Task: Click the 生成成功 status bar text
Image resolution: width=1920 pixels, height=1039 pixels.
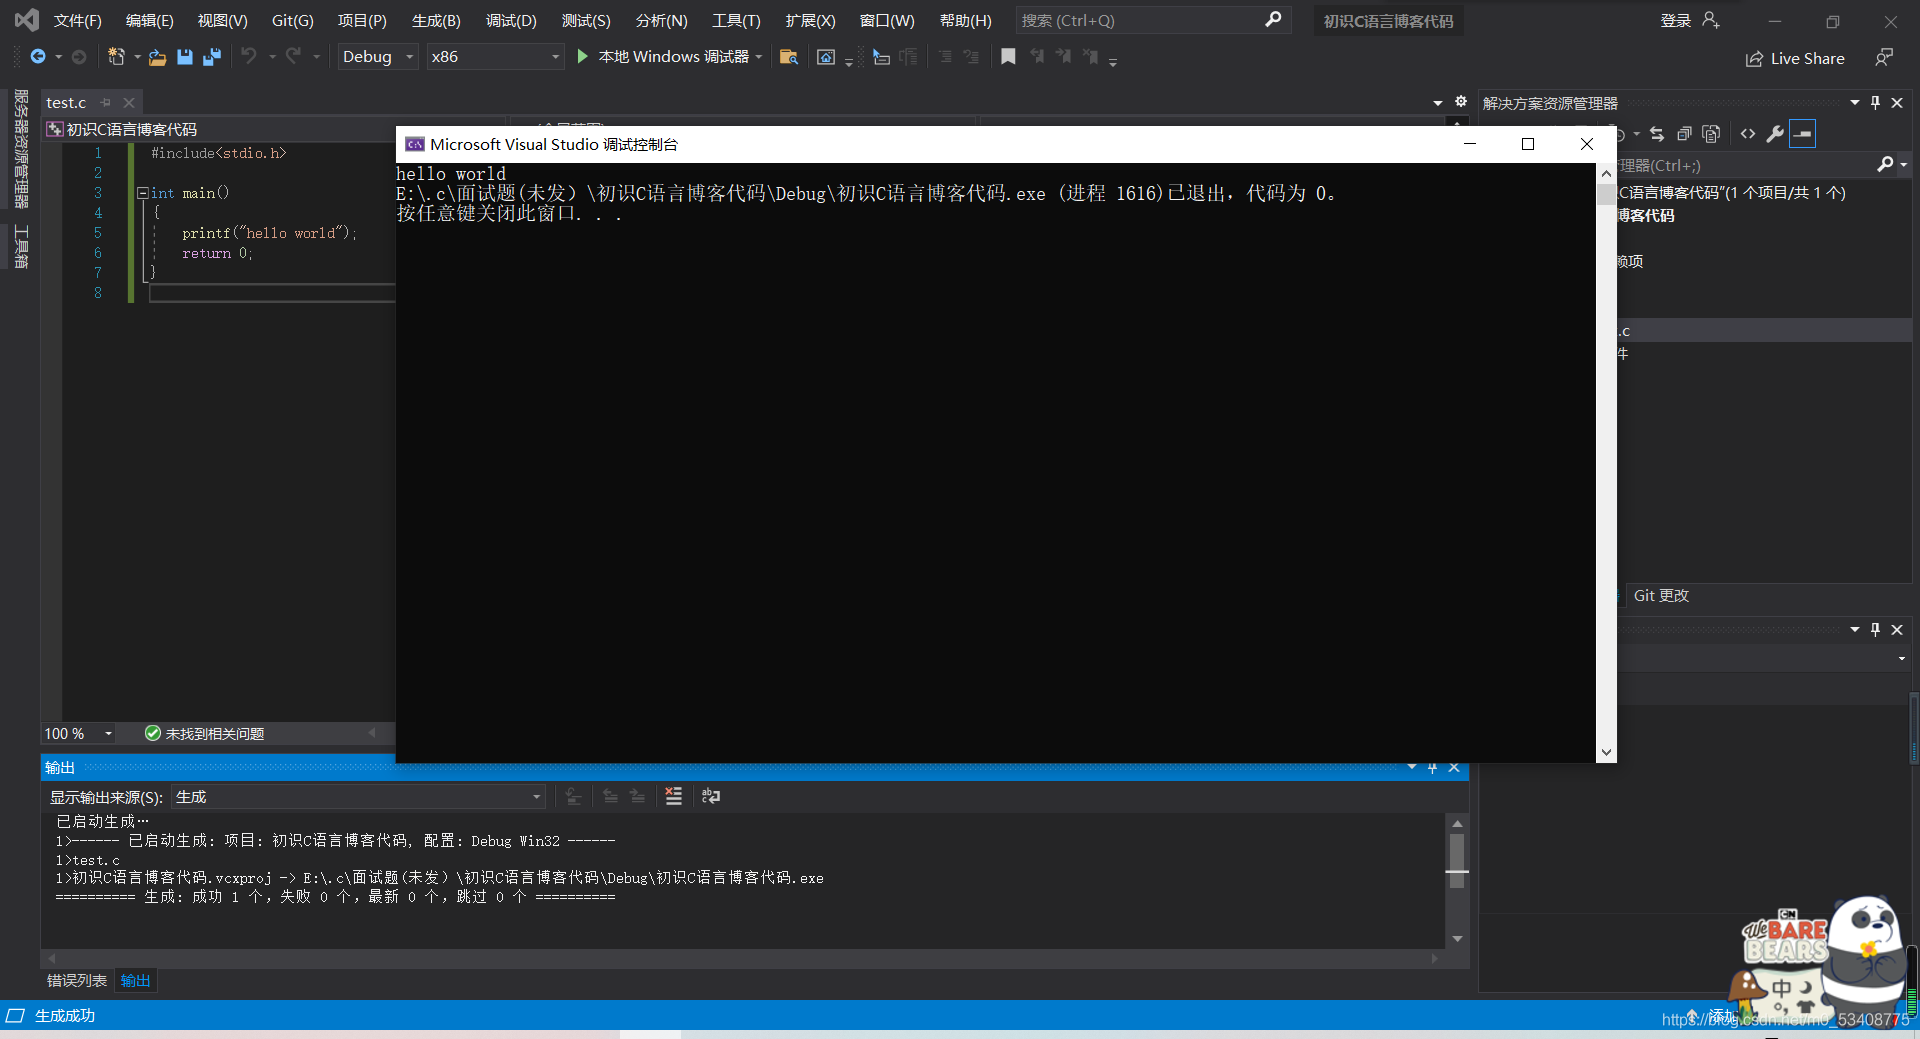Action: click(65, 1015)
